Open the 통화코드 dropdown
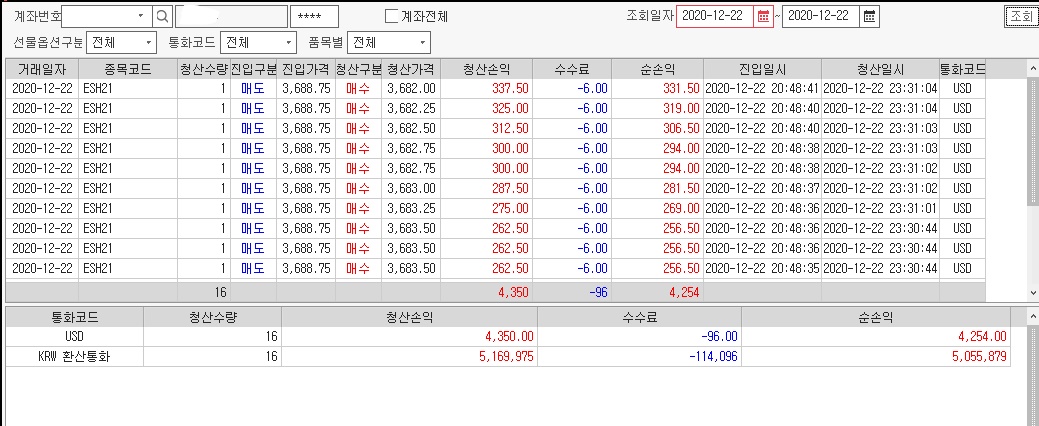1039x426 pixels. click(288, 43)
